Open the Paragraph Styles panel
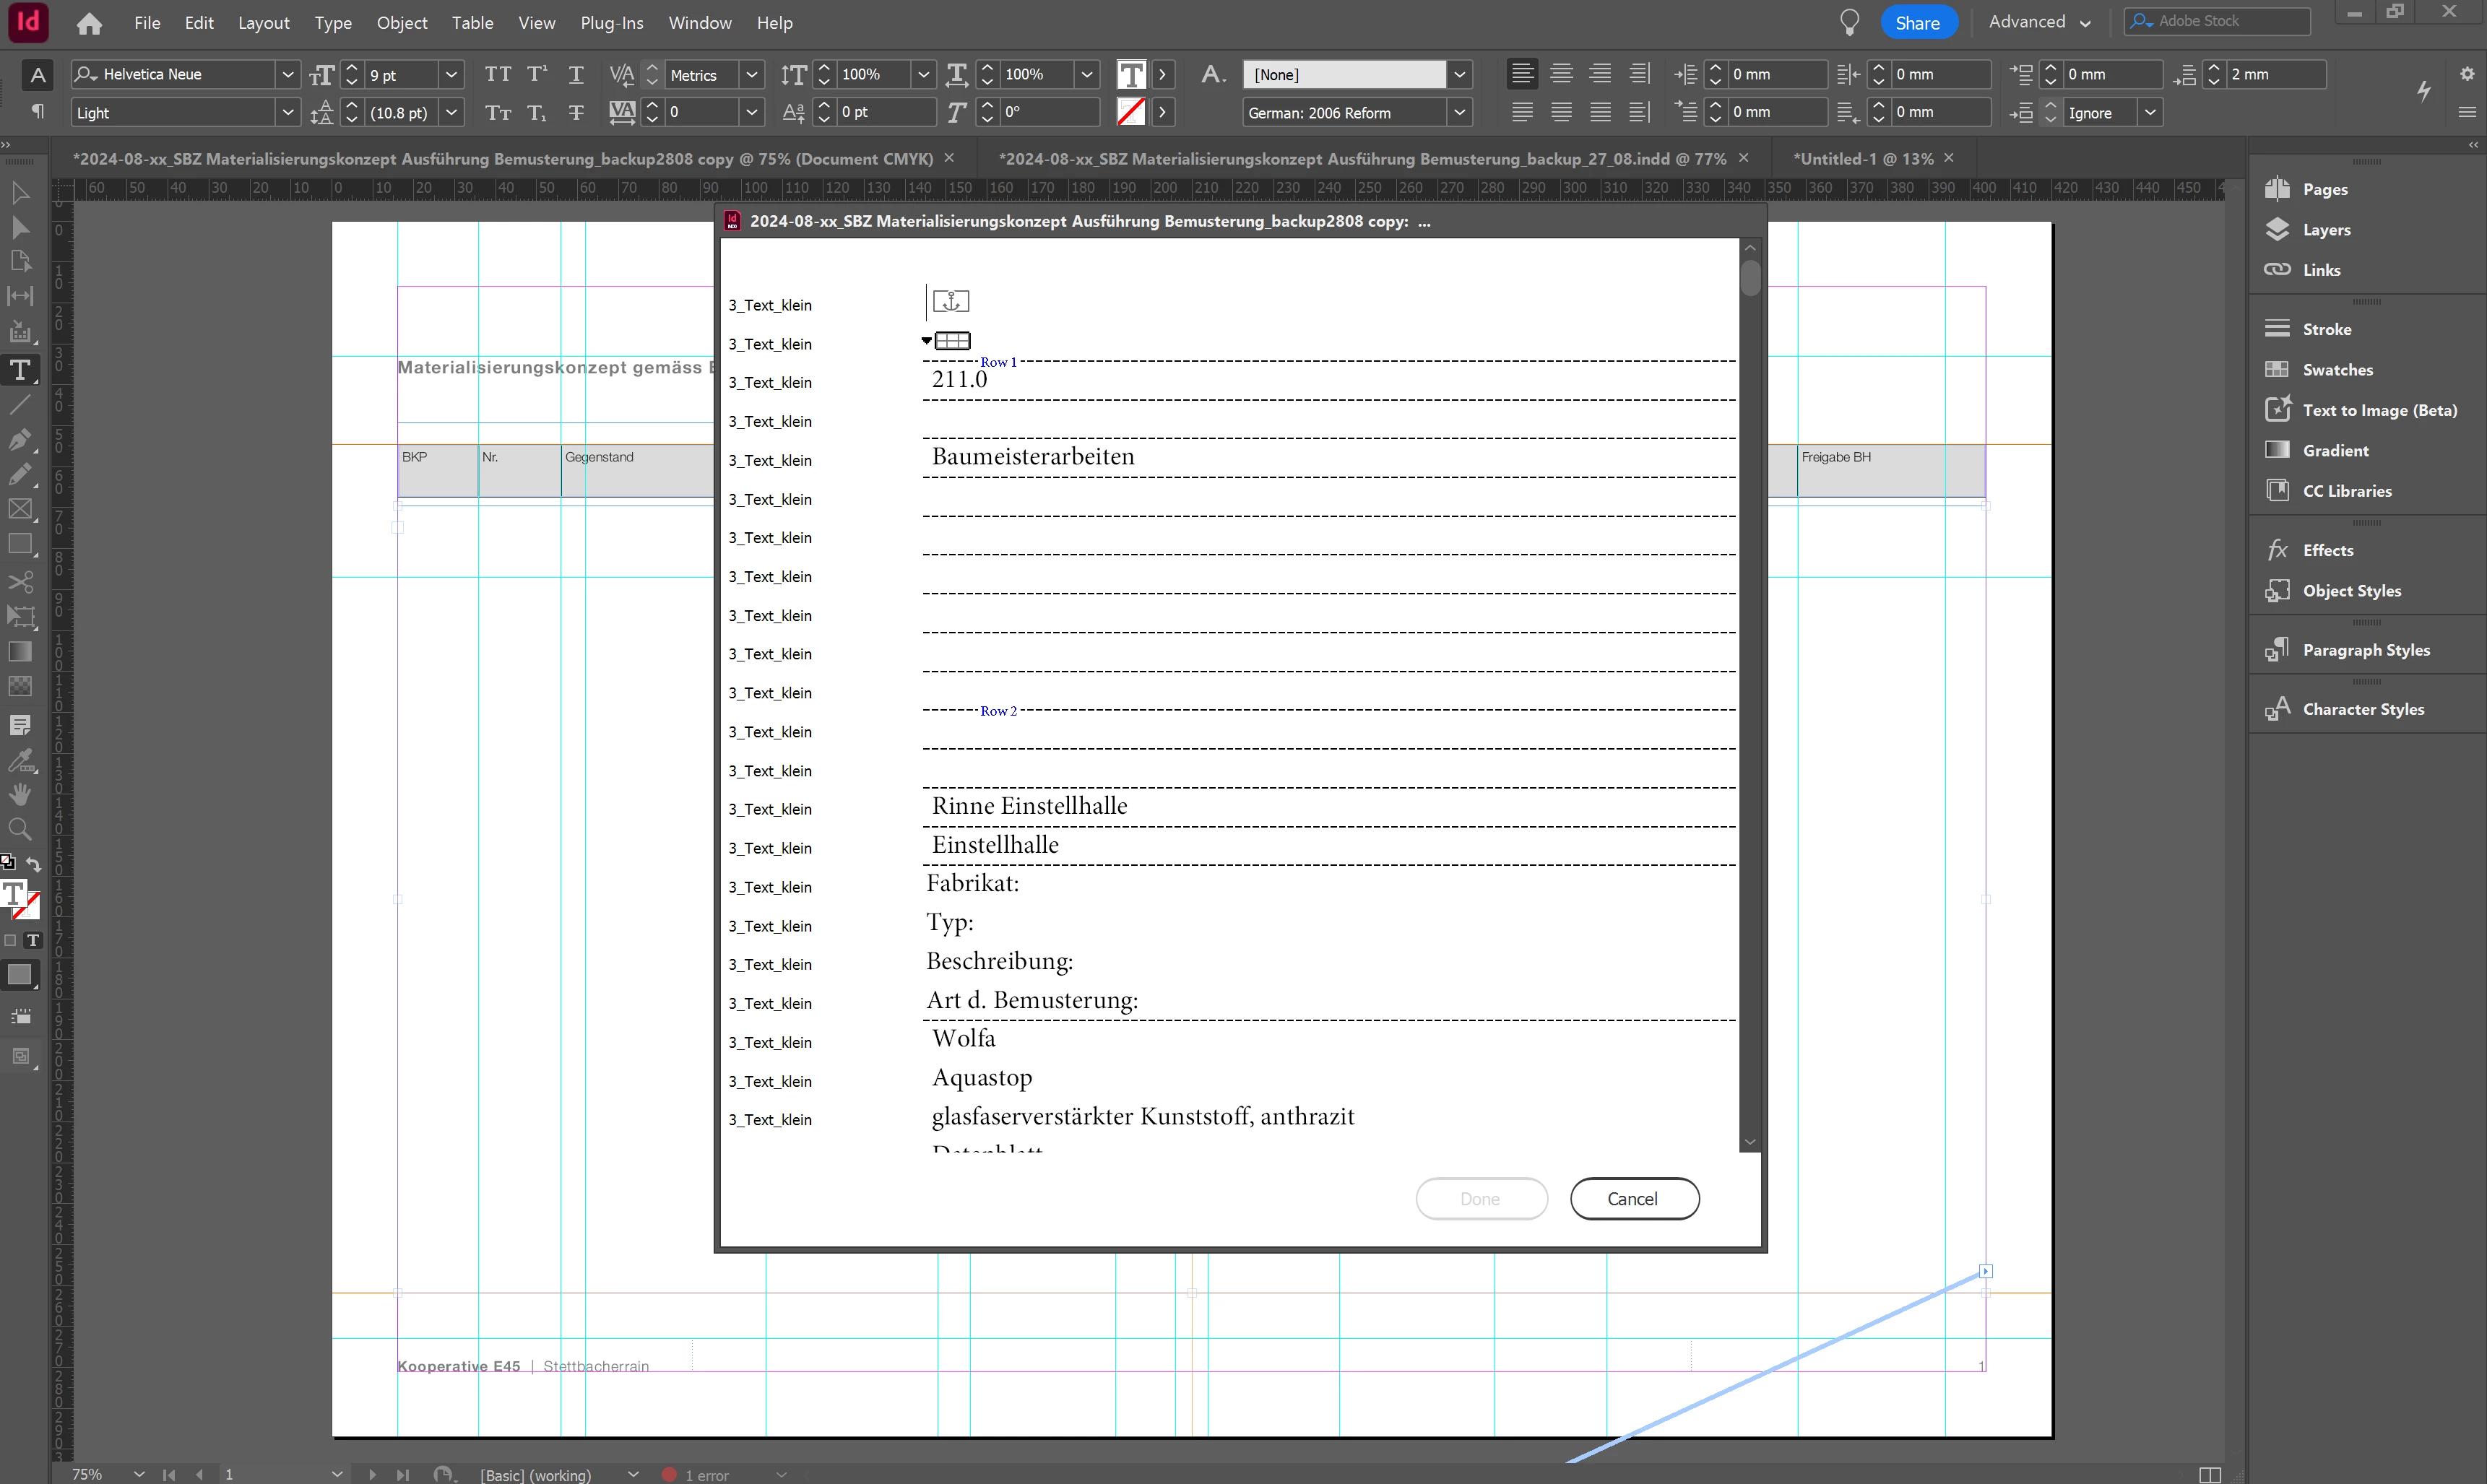The height and width of the screenshot is (1484, 2487). [2365, 650]
